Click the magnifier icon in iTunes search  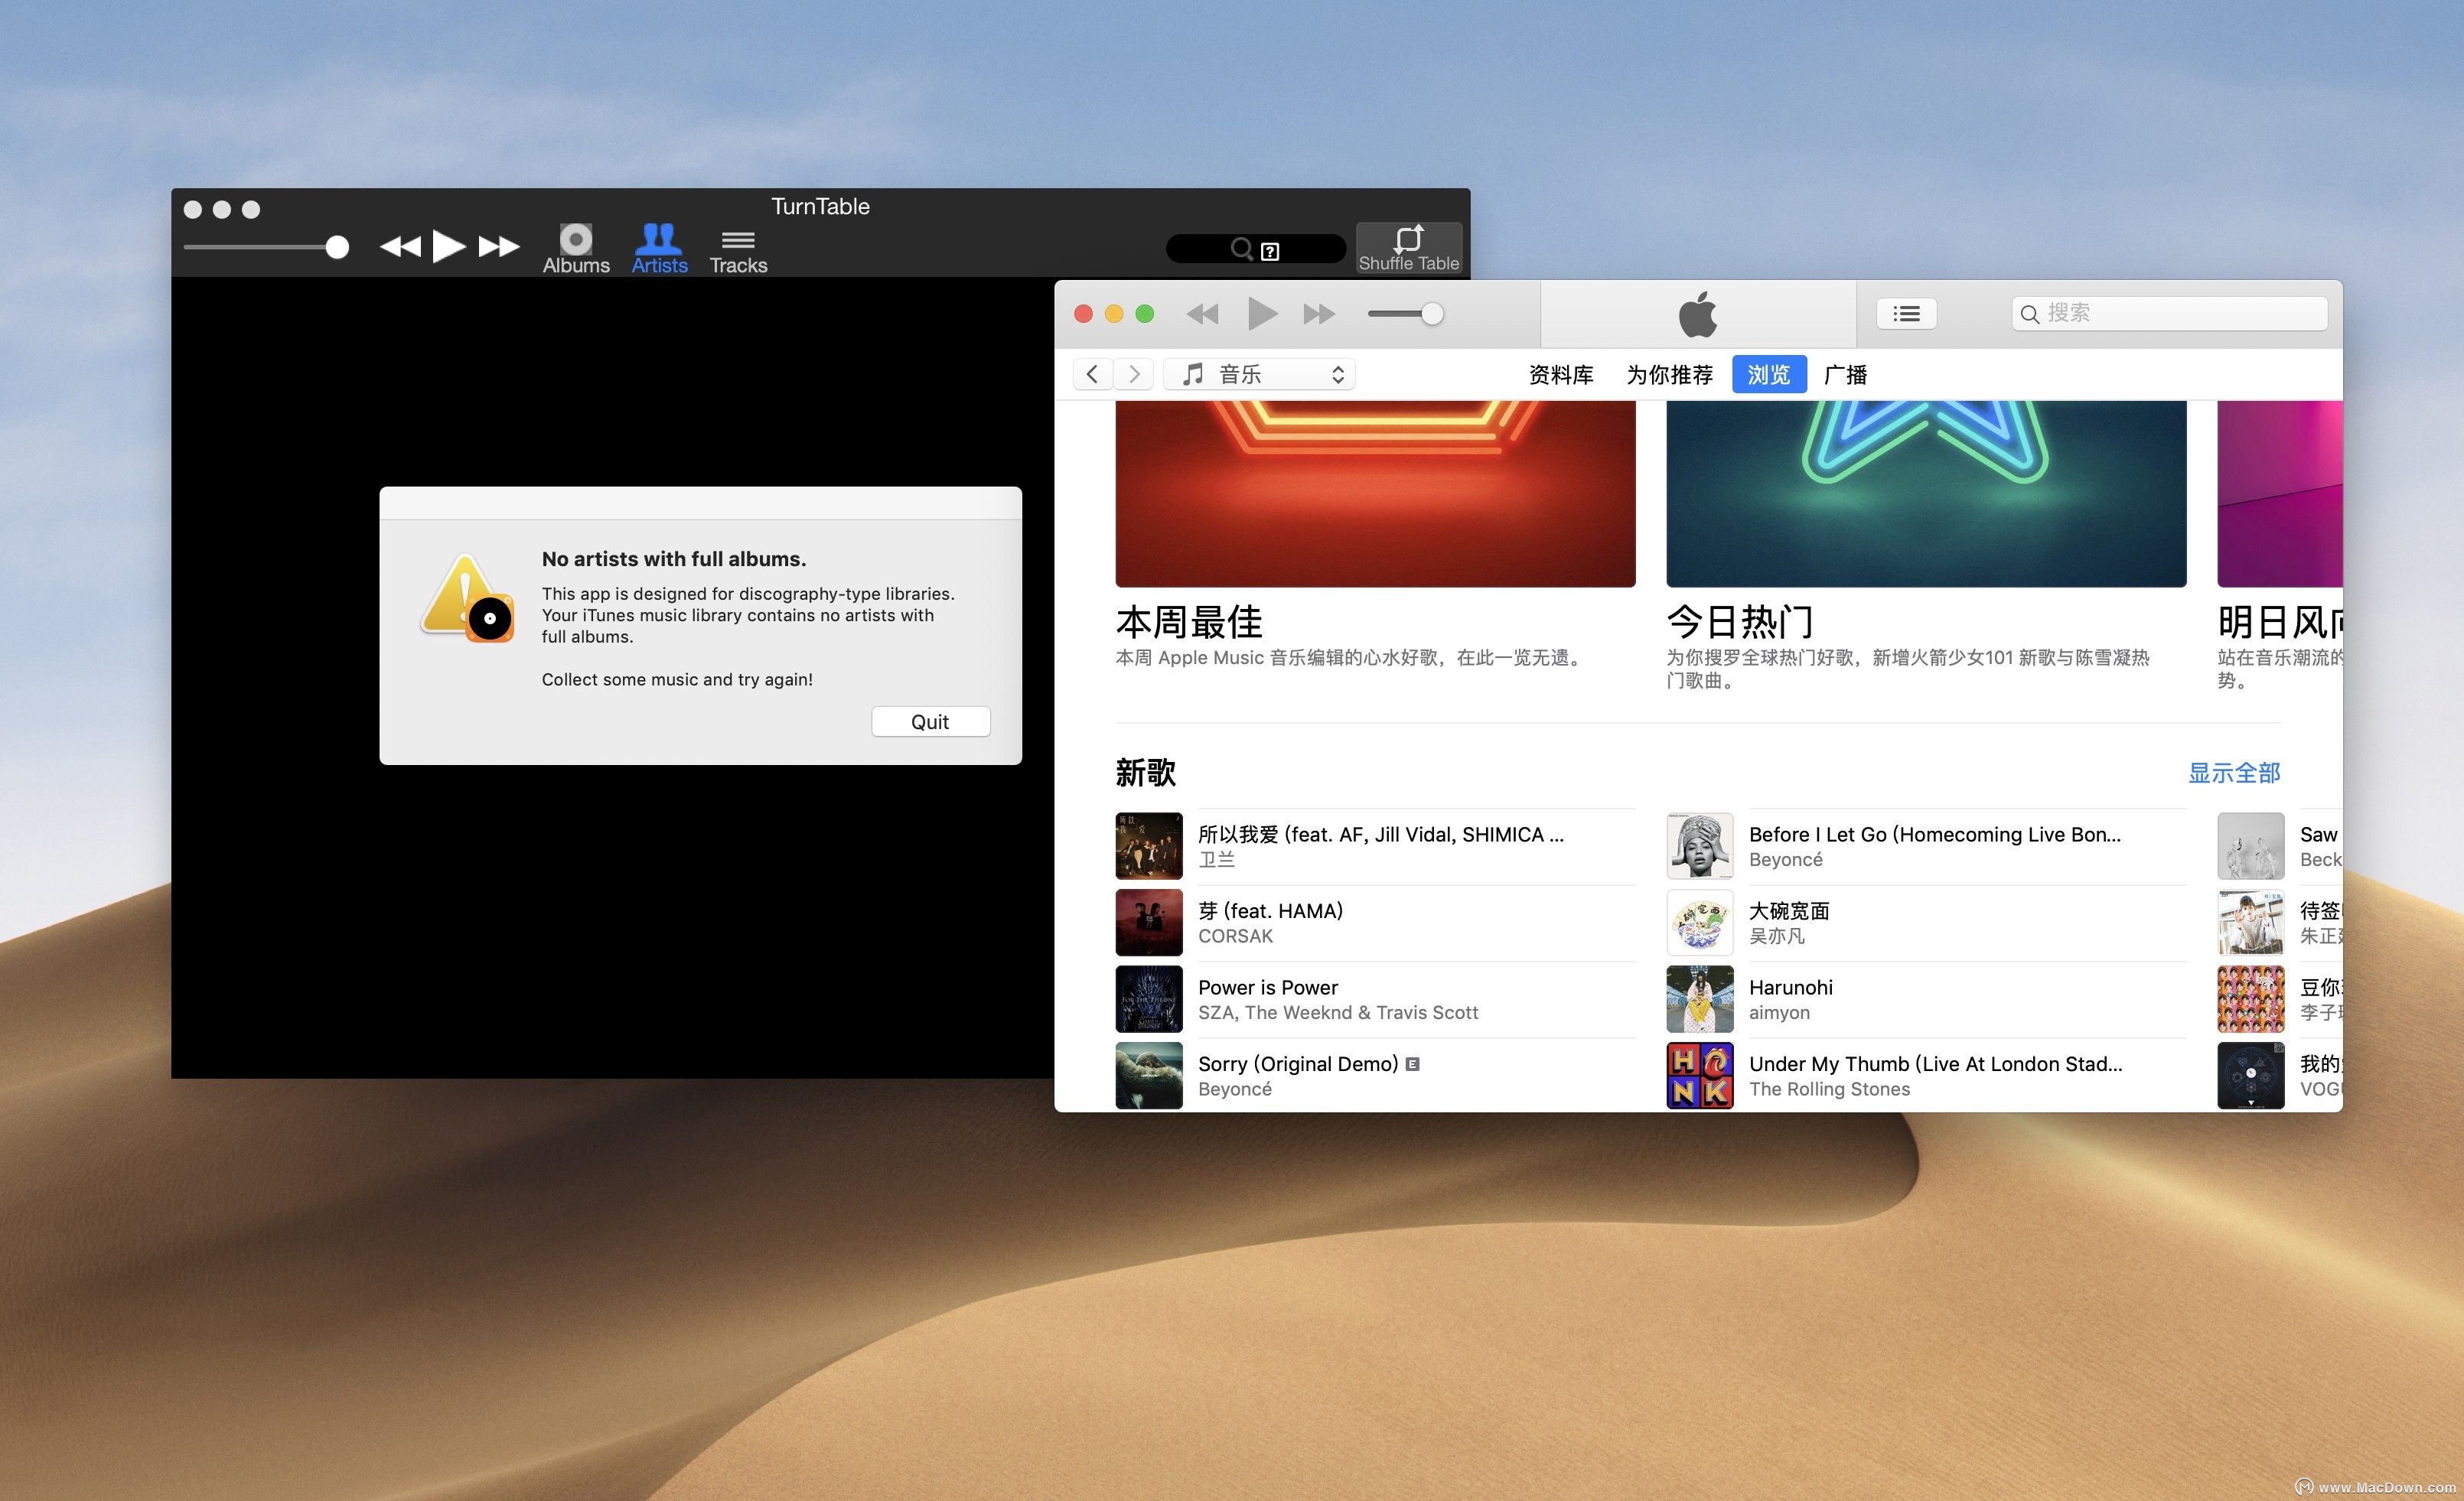tap(2030, 315)
